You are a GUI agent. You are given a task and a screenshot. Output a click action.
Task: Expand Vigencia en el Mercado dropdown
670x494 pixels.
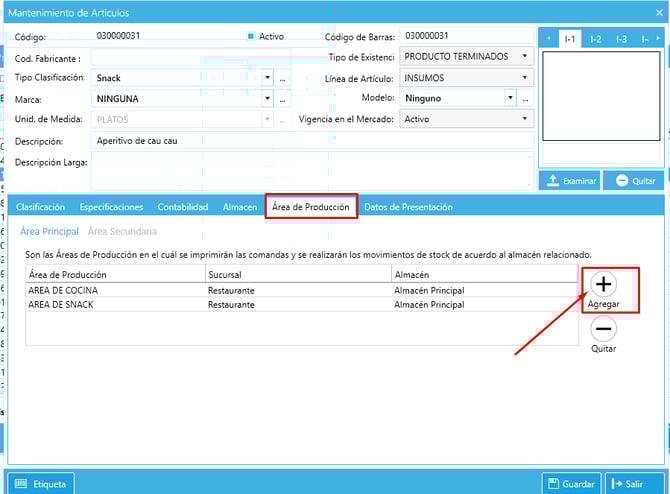[x=525, y=119]
